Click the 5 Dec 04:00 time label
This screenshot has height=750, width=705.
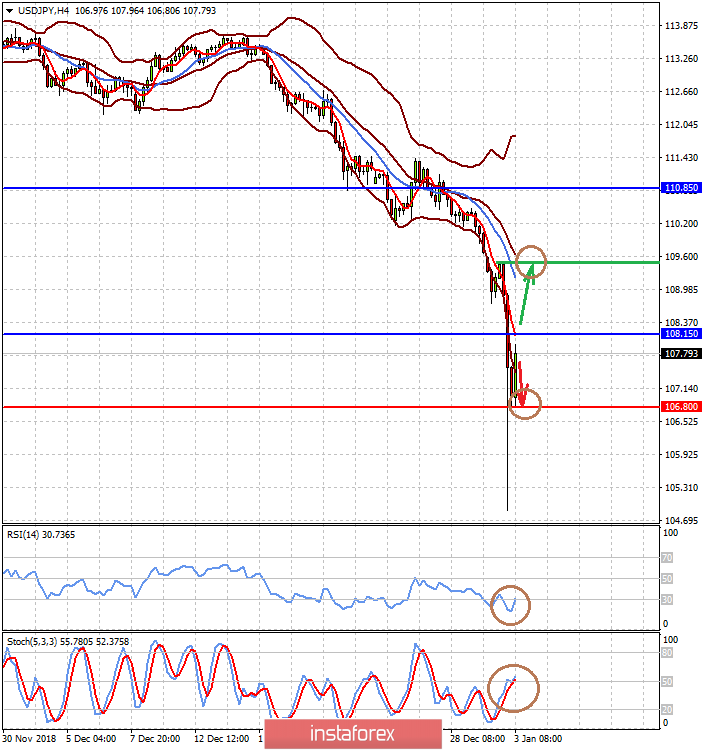pyautogui.click(x=91, y=739)
